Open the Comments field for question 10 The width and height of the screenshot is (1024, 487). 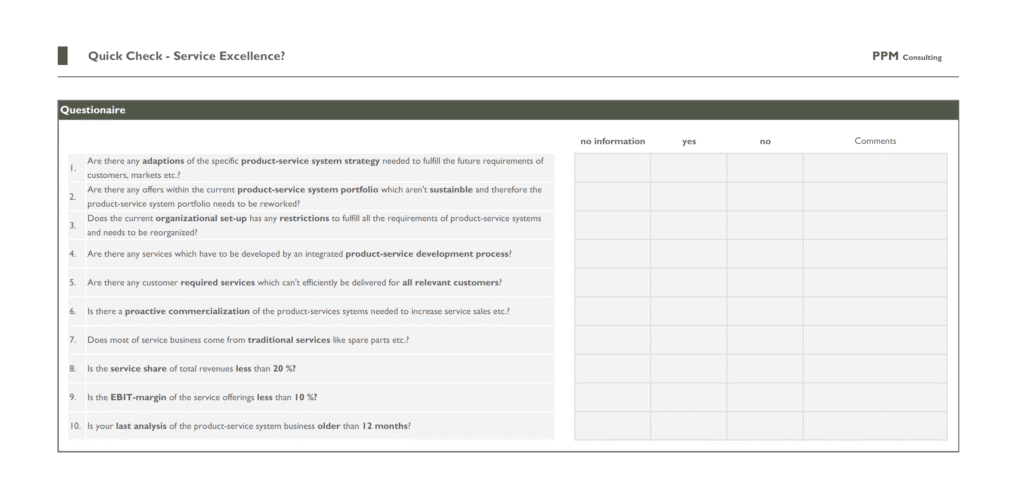pos(874,426)
